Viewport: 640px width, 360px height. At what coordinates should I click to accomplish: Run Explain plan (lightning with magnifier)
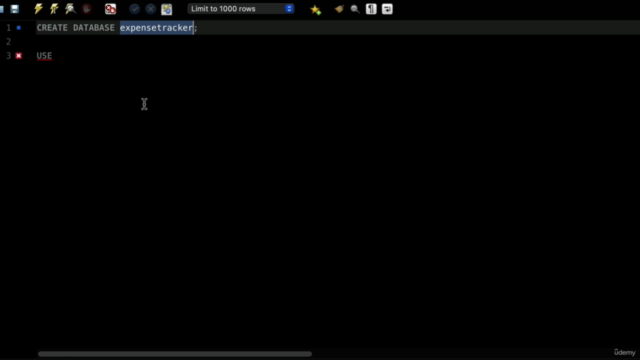70,9
